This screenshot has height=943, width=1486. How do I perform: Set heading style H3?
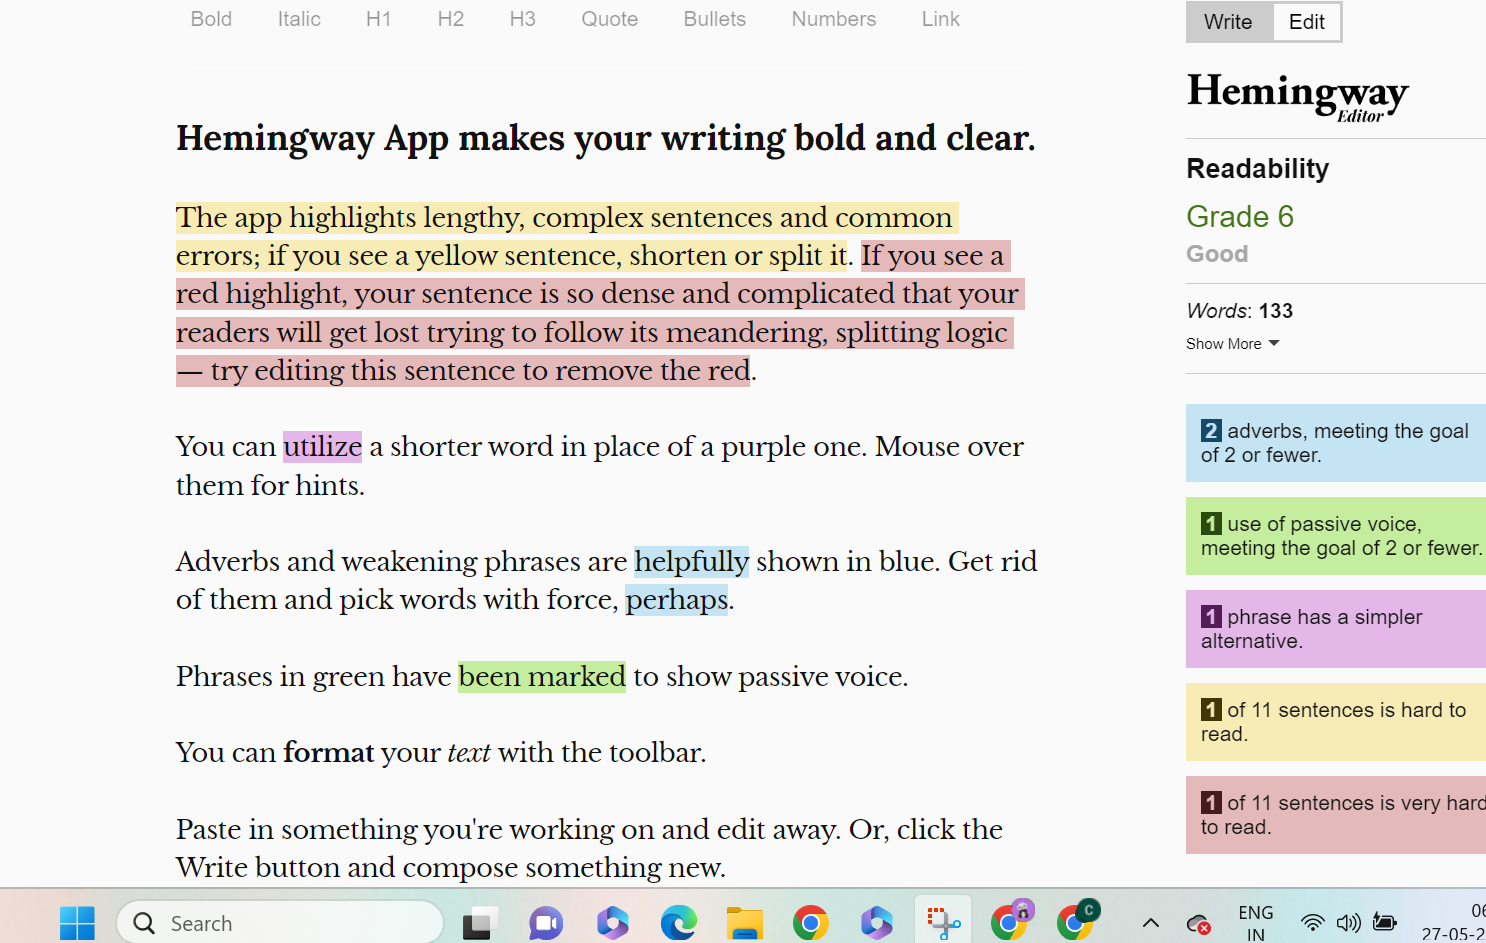522,19
